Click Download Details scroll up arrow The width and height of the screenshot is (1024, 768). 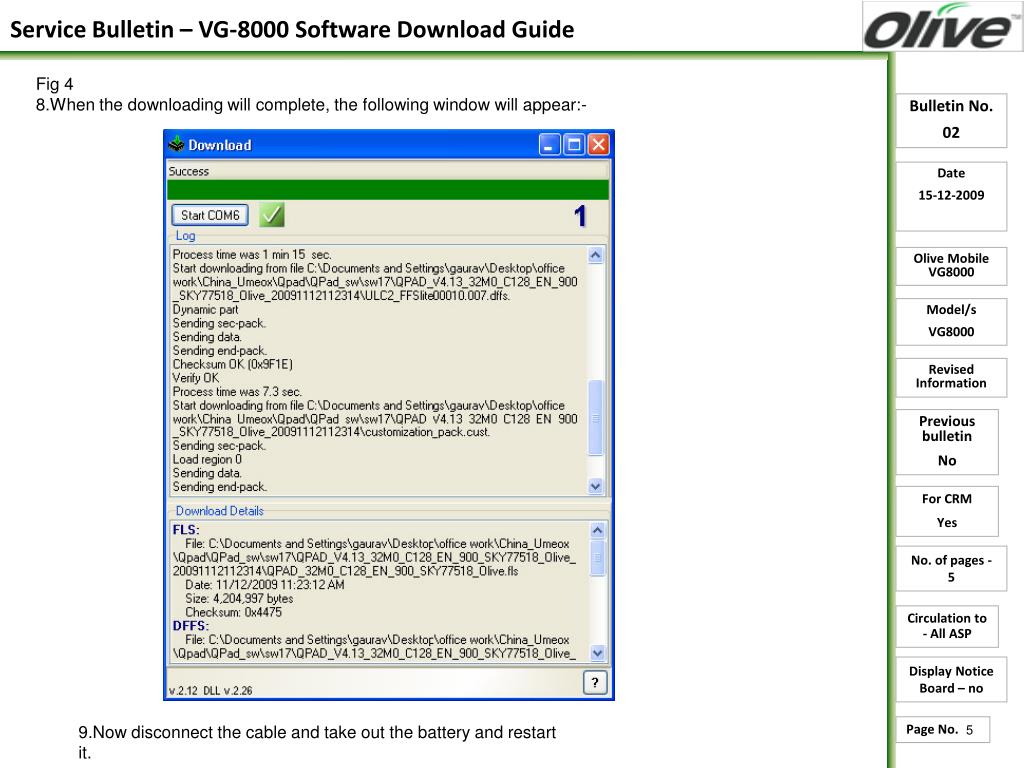[598, 530]
